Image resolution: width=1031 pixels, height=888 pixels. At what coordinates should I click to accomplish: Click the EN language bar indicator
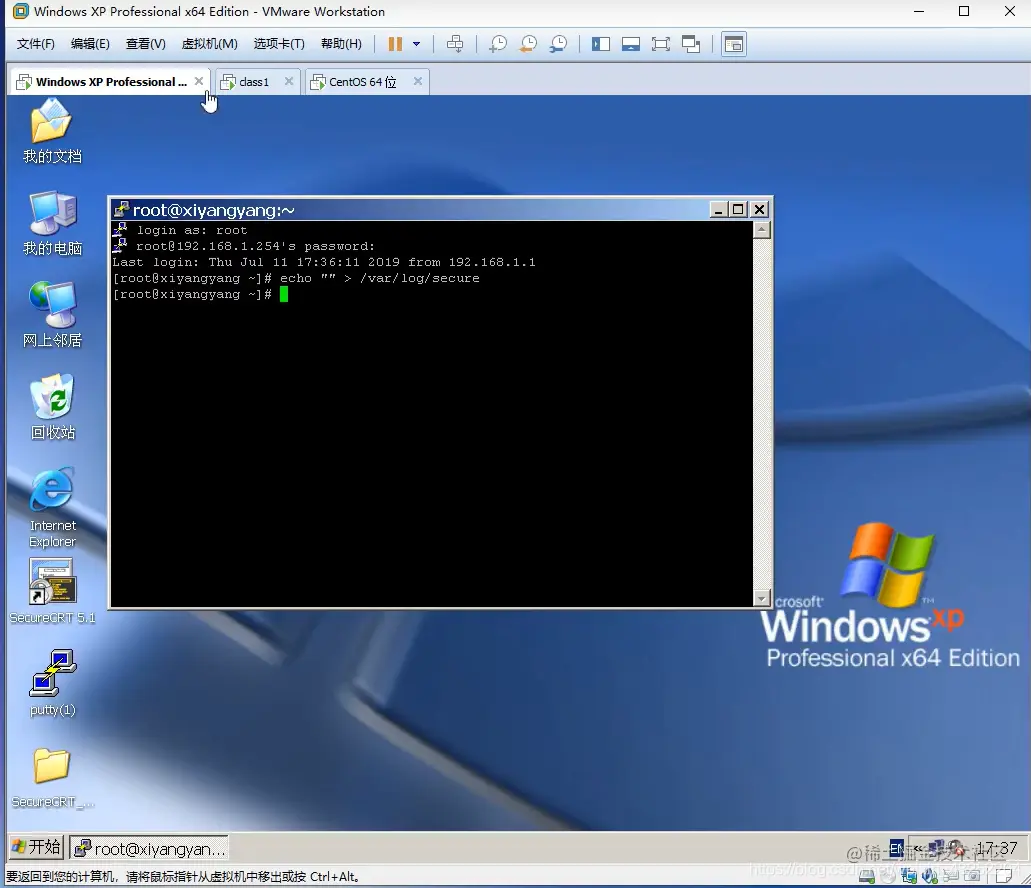pos(896,849)
